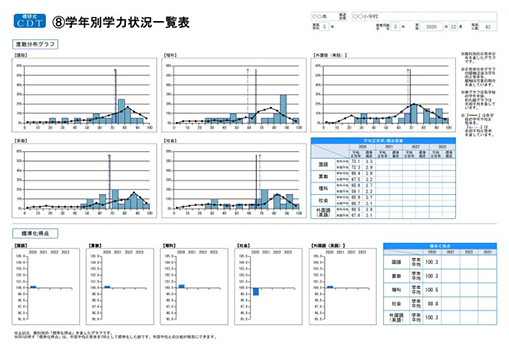
Task: Click the 外国語（英語） frequency distribution chart
Action: [x=383, y=95]
